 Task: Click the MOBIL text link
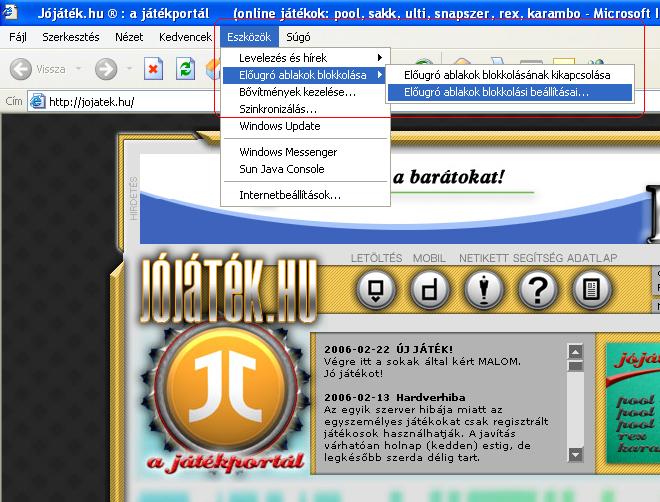(x=429, y=258)
